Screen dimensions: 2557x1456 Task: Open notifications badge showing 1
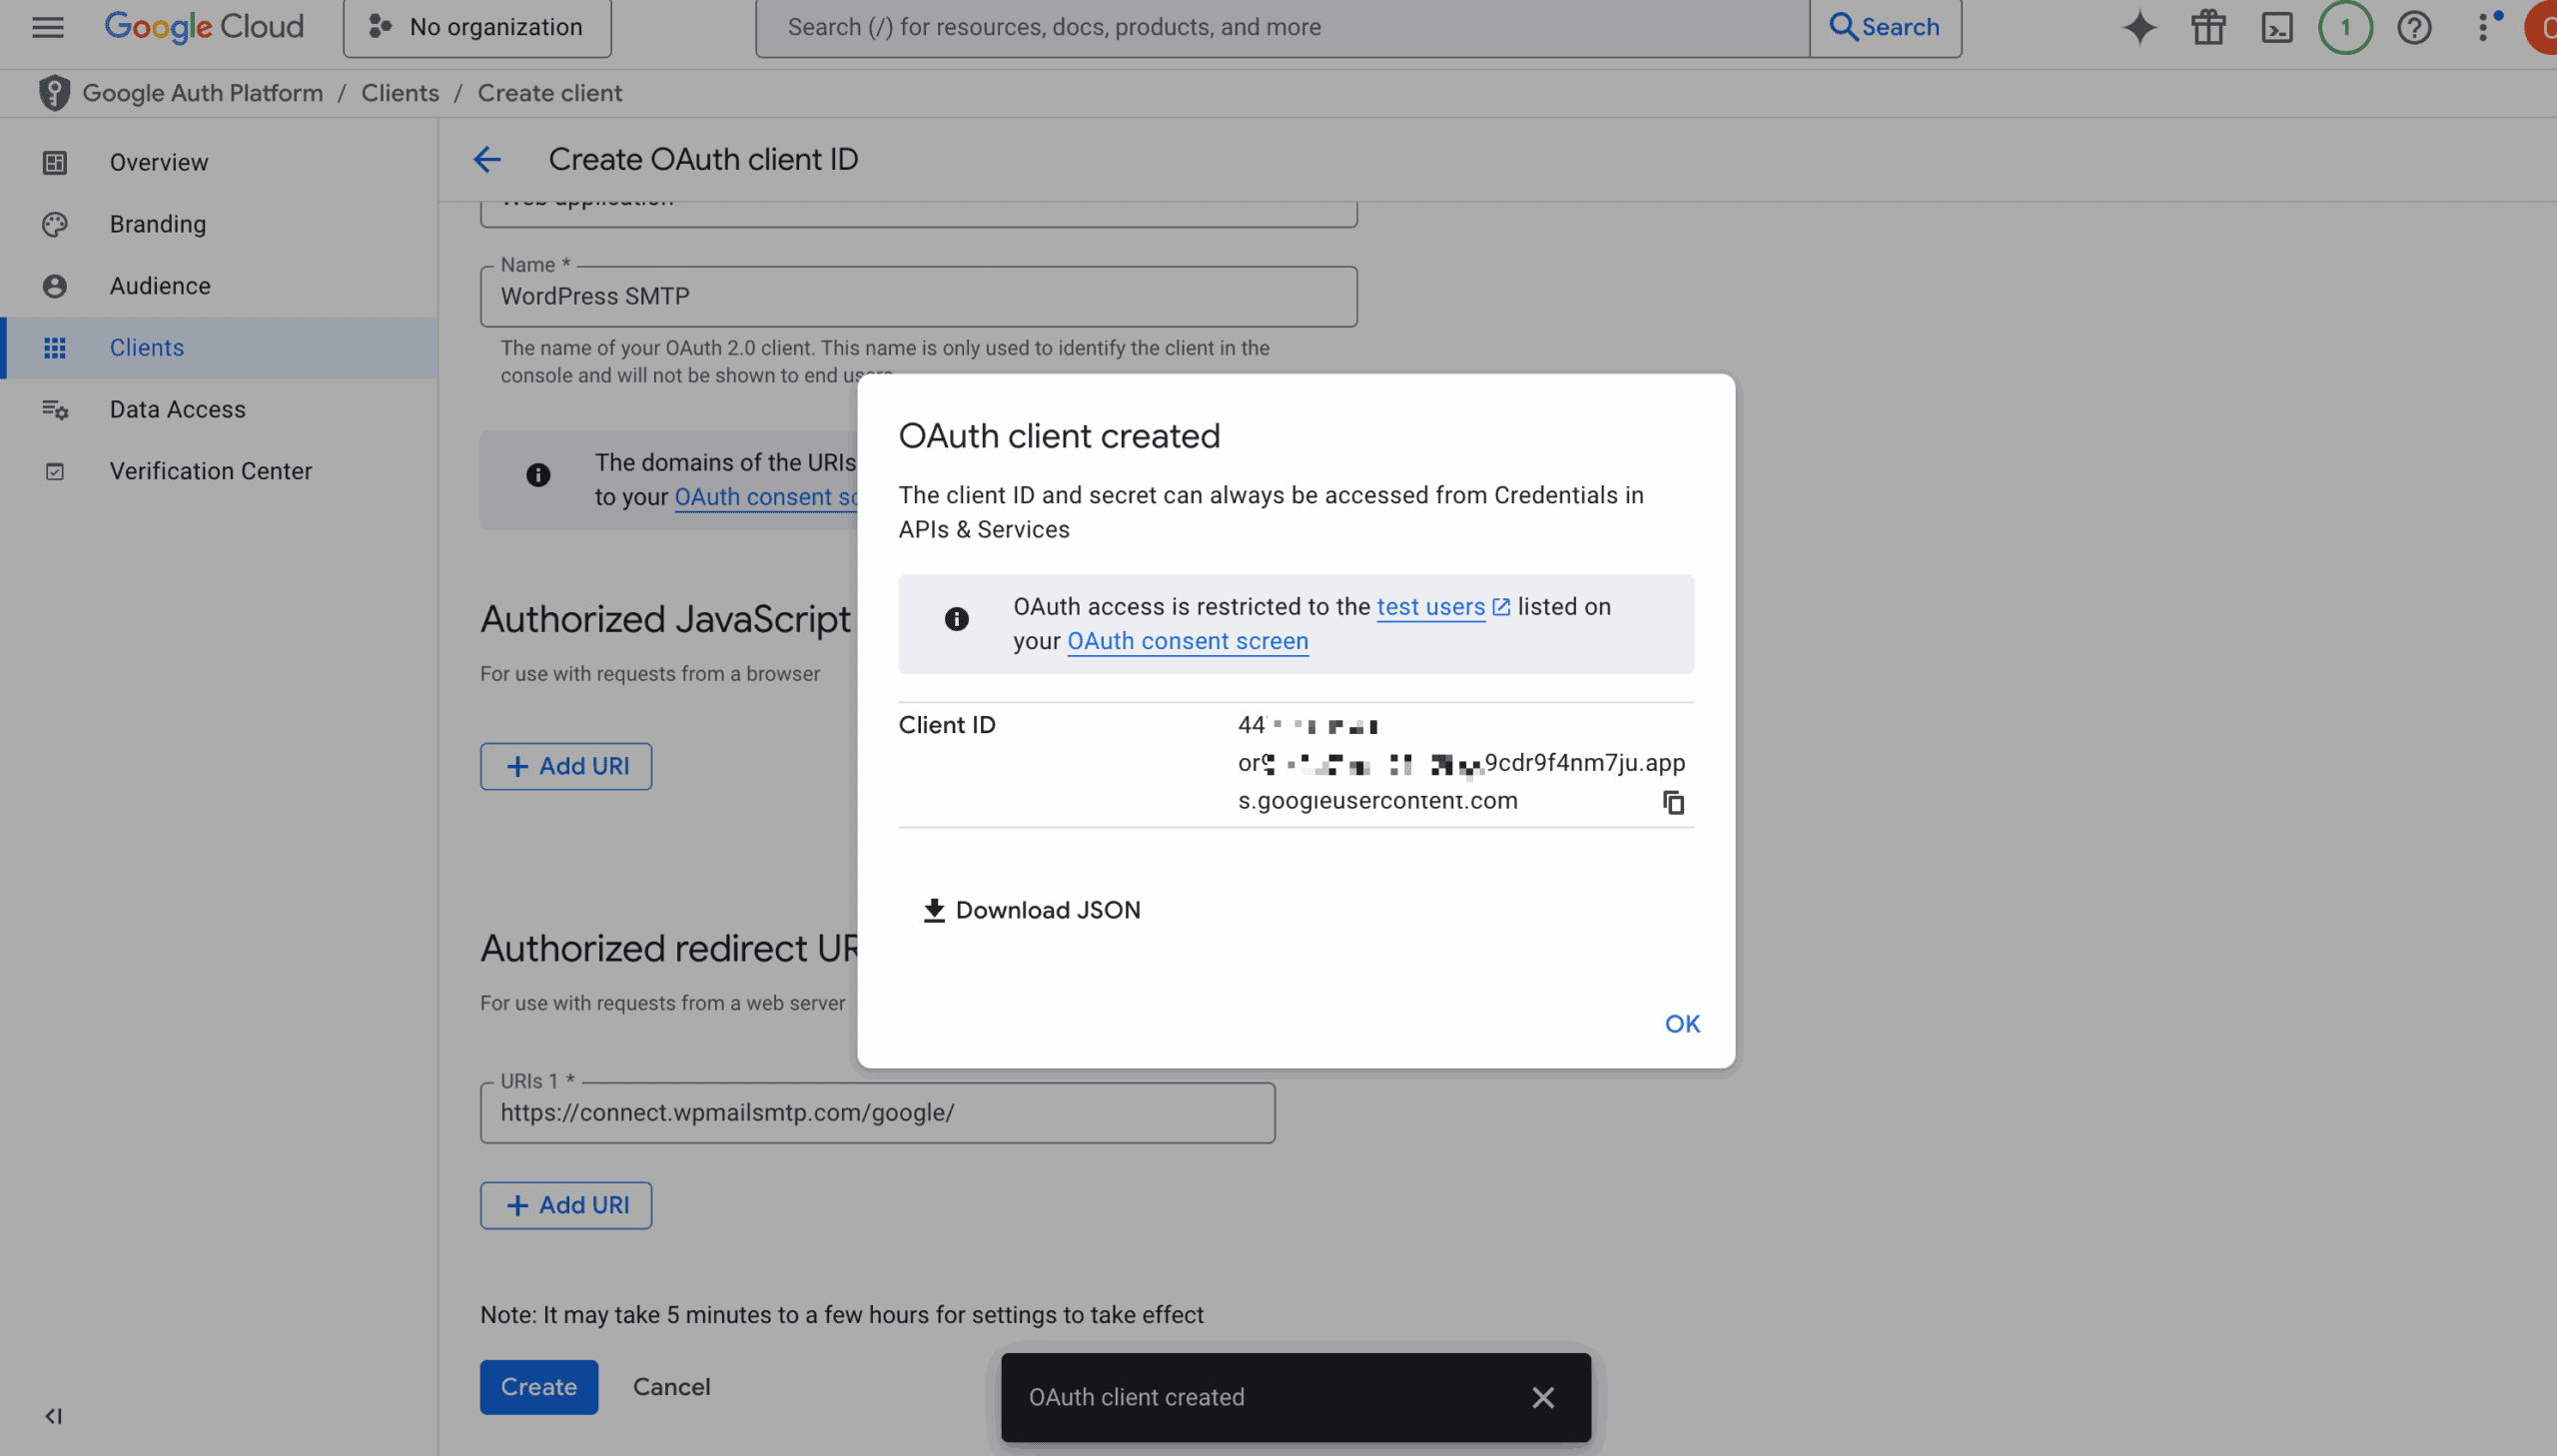(2345, 27)
